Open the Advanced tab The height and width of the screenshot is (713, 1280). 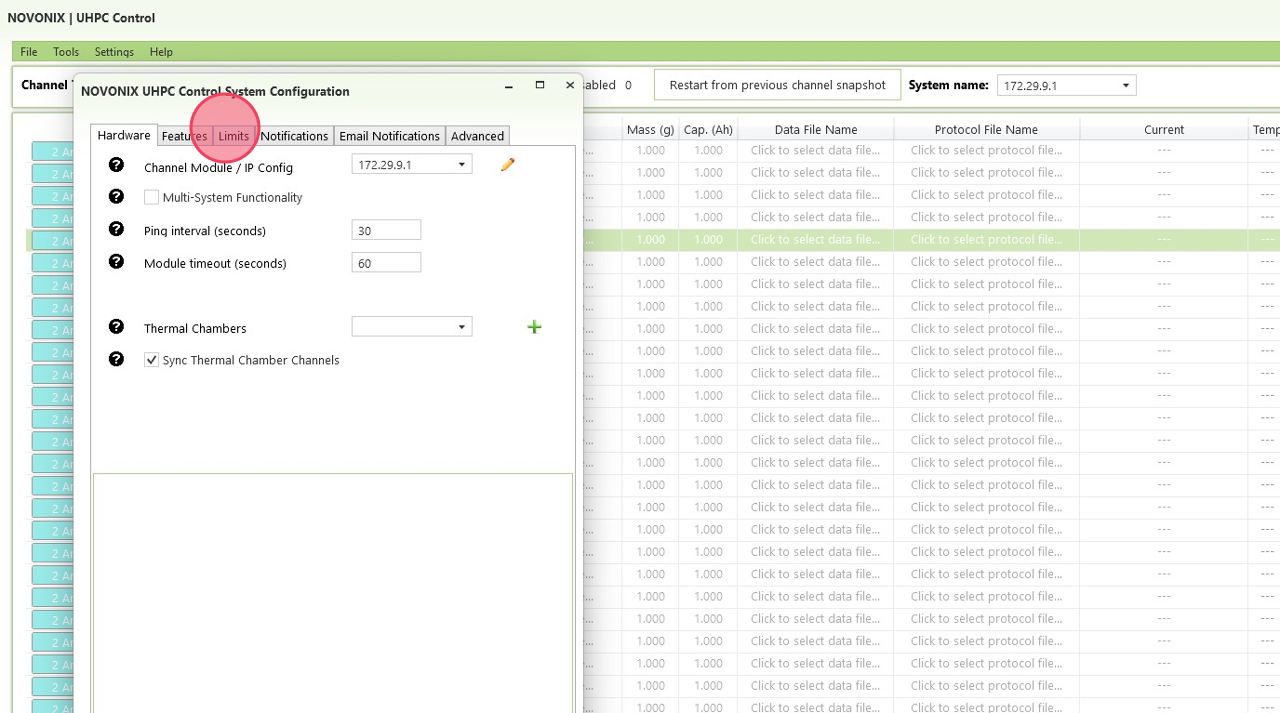tap(477, 136)
